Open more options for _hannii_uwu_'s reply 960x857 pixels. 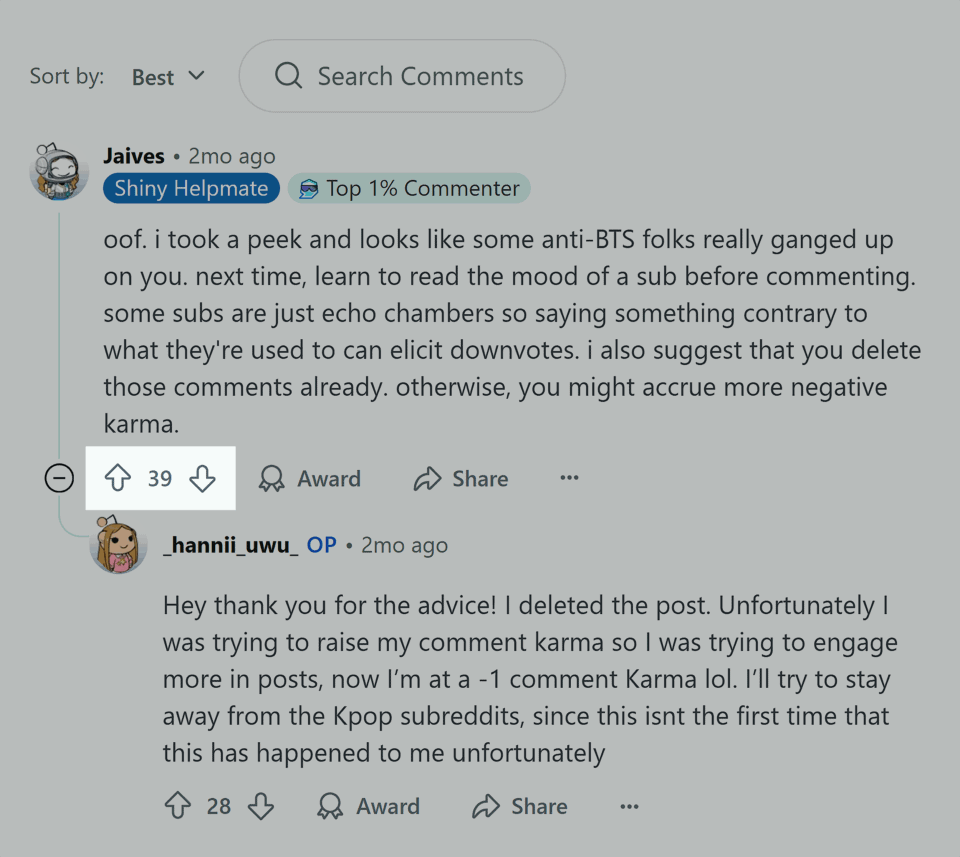[x=629, y=806]
